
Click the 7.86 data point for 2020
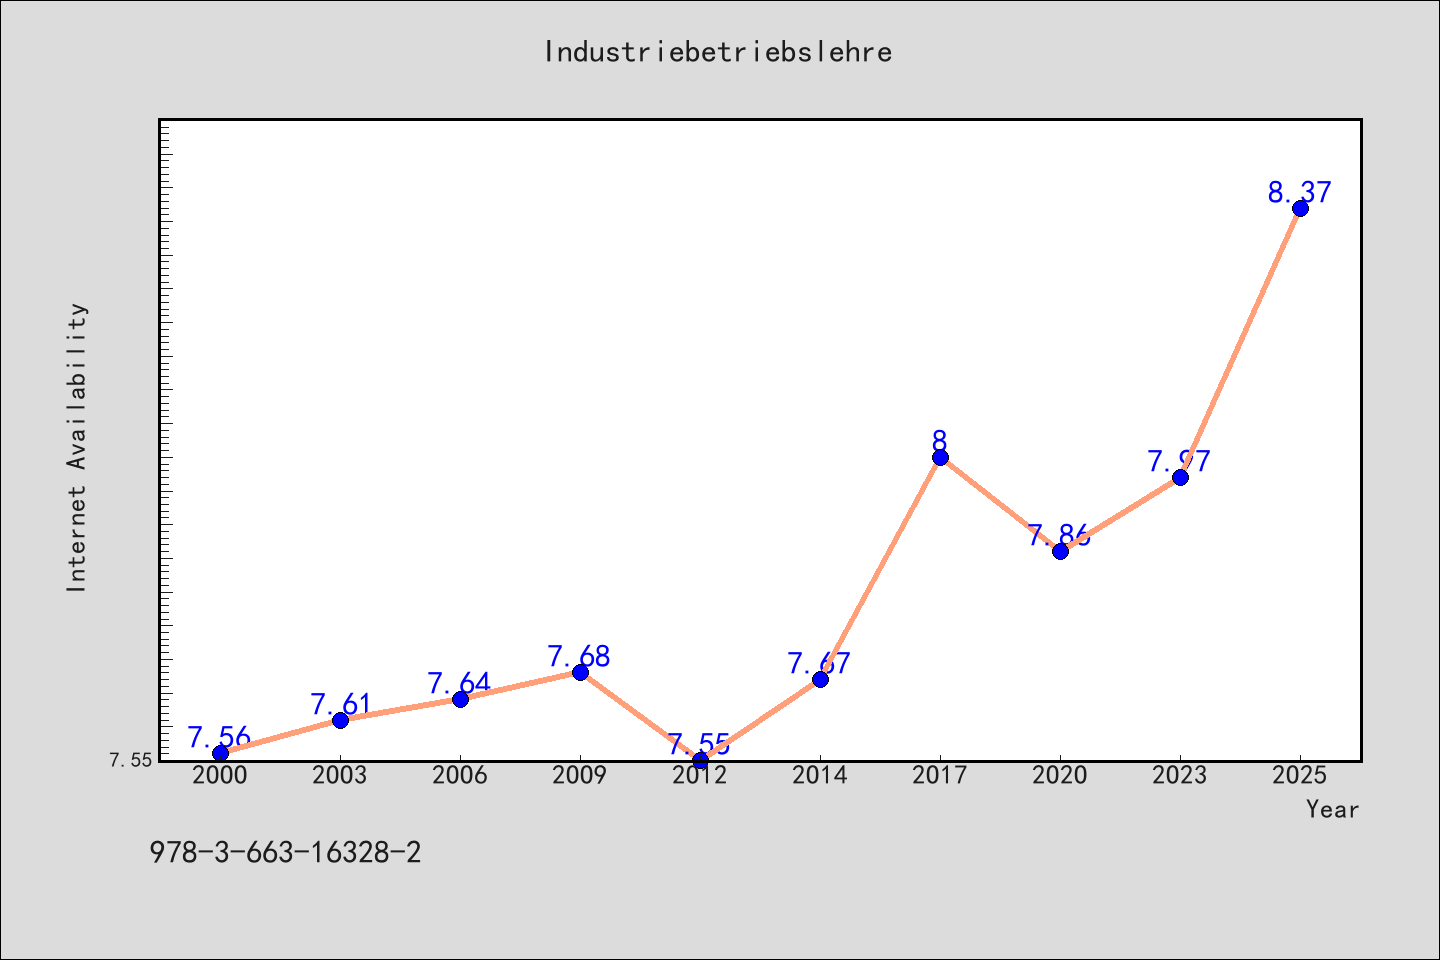pyautogui.click(x=1060, y=551)
